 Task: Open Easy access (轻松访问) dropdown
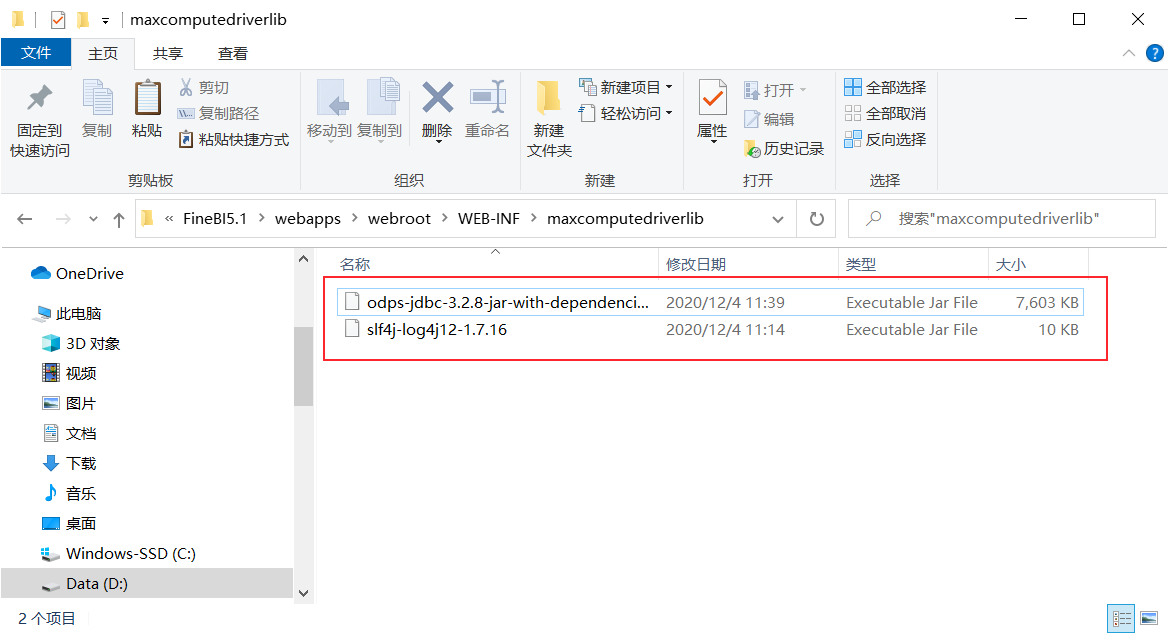coord(626,113)
